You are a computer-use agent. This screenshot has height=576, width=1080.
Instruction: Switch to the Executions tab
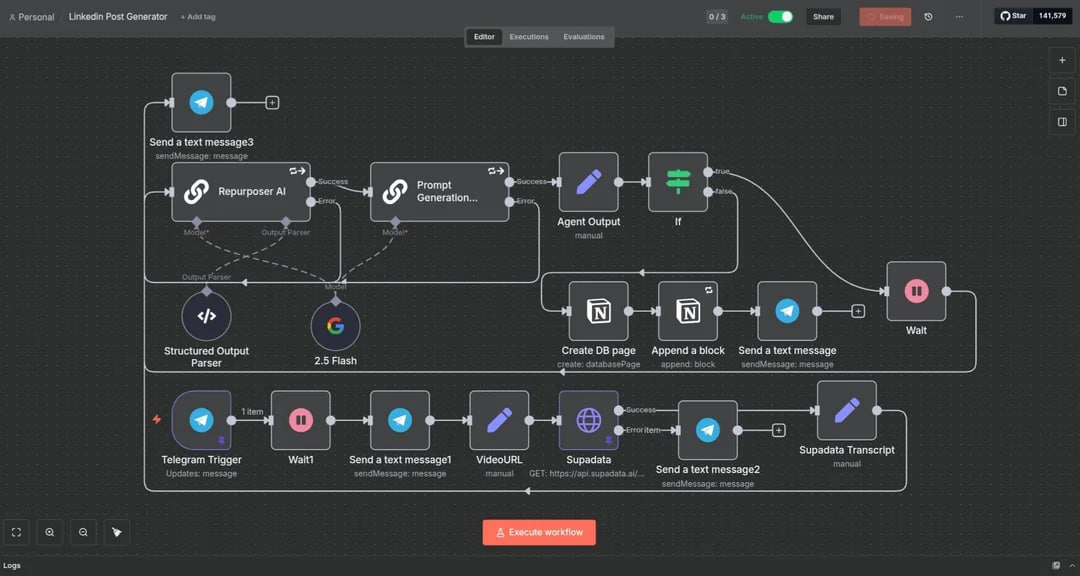529,37
